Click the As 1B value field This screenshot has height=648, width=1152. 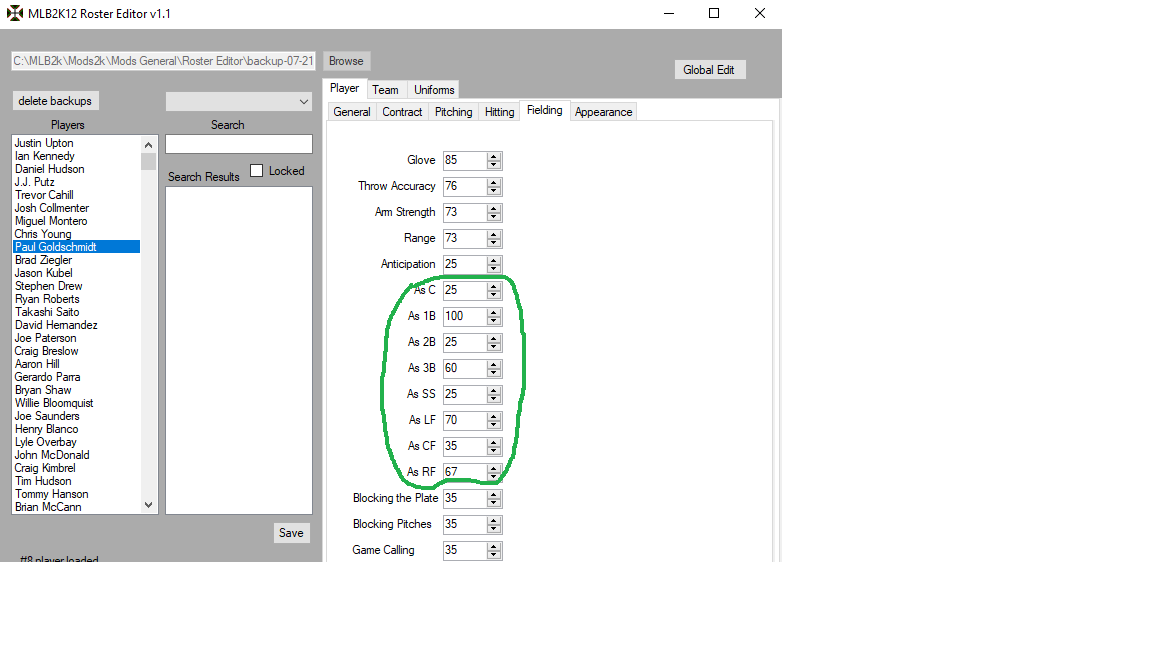click(x=464, y=316)
